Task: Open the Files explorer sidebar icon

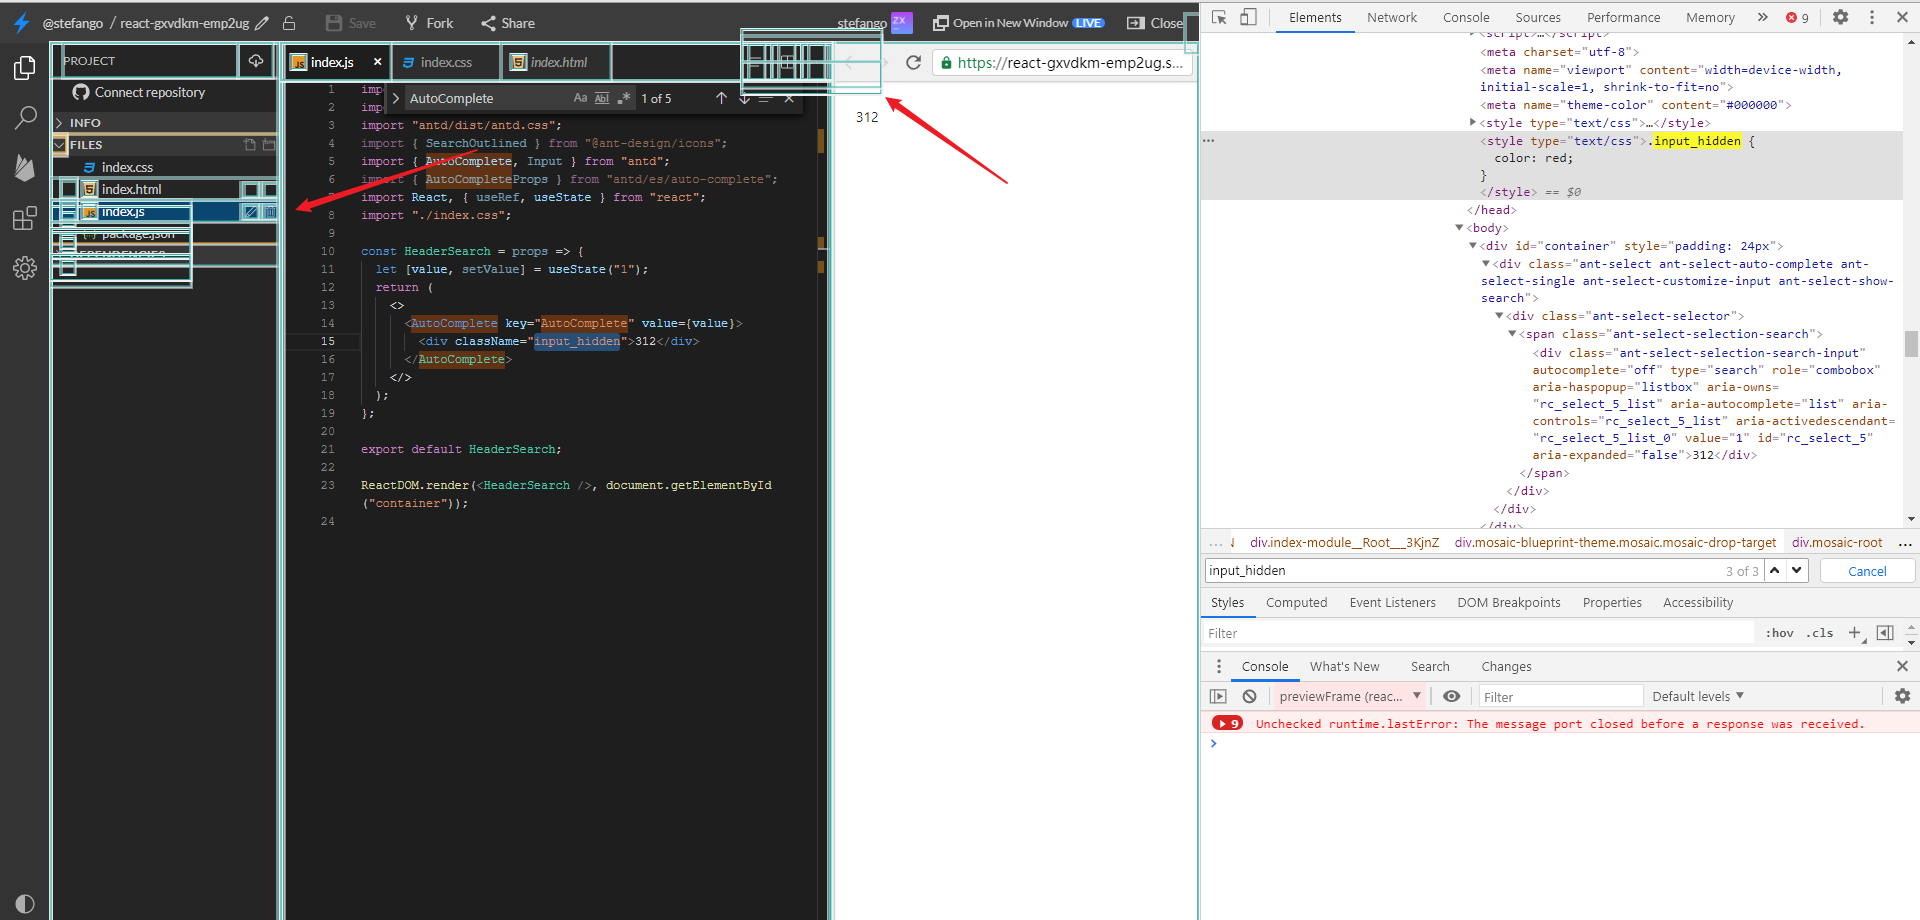Action: [x=25, y=68]
